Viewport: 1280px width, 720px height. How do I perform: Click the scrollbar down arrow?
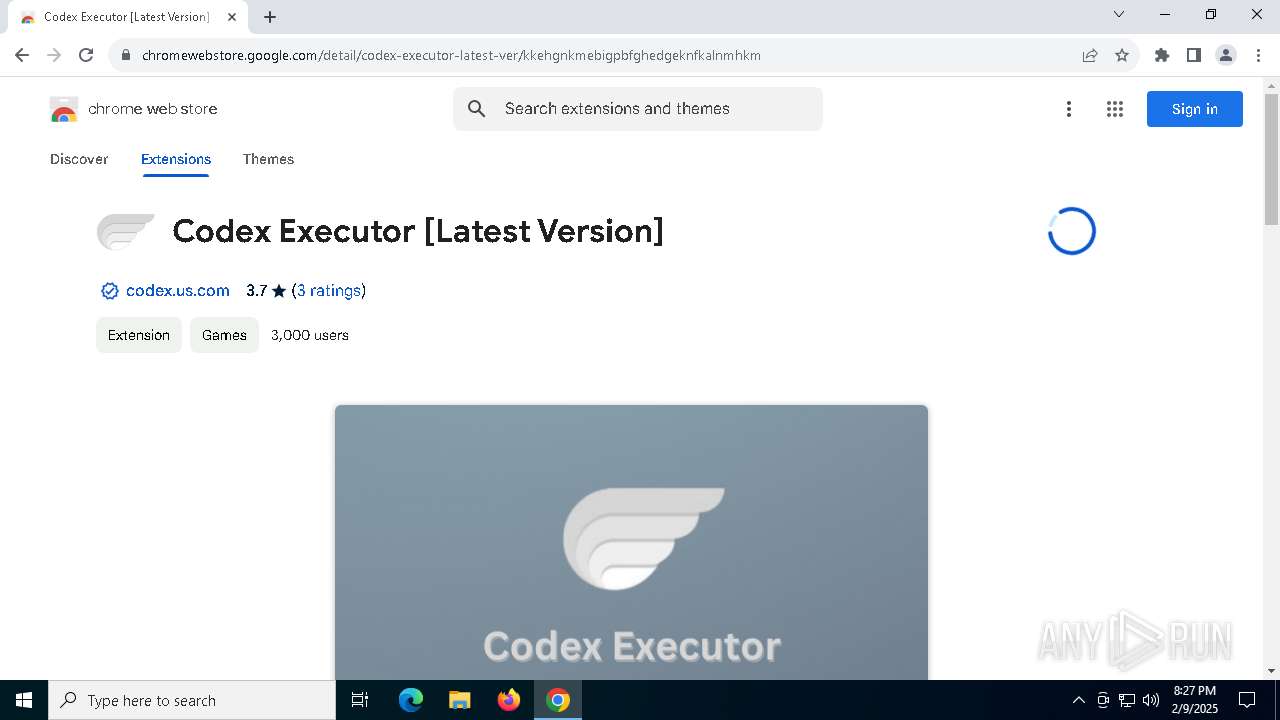[1271, 670]
